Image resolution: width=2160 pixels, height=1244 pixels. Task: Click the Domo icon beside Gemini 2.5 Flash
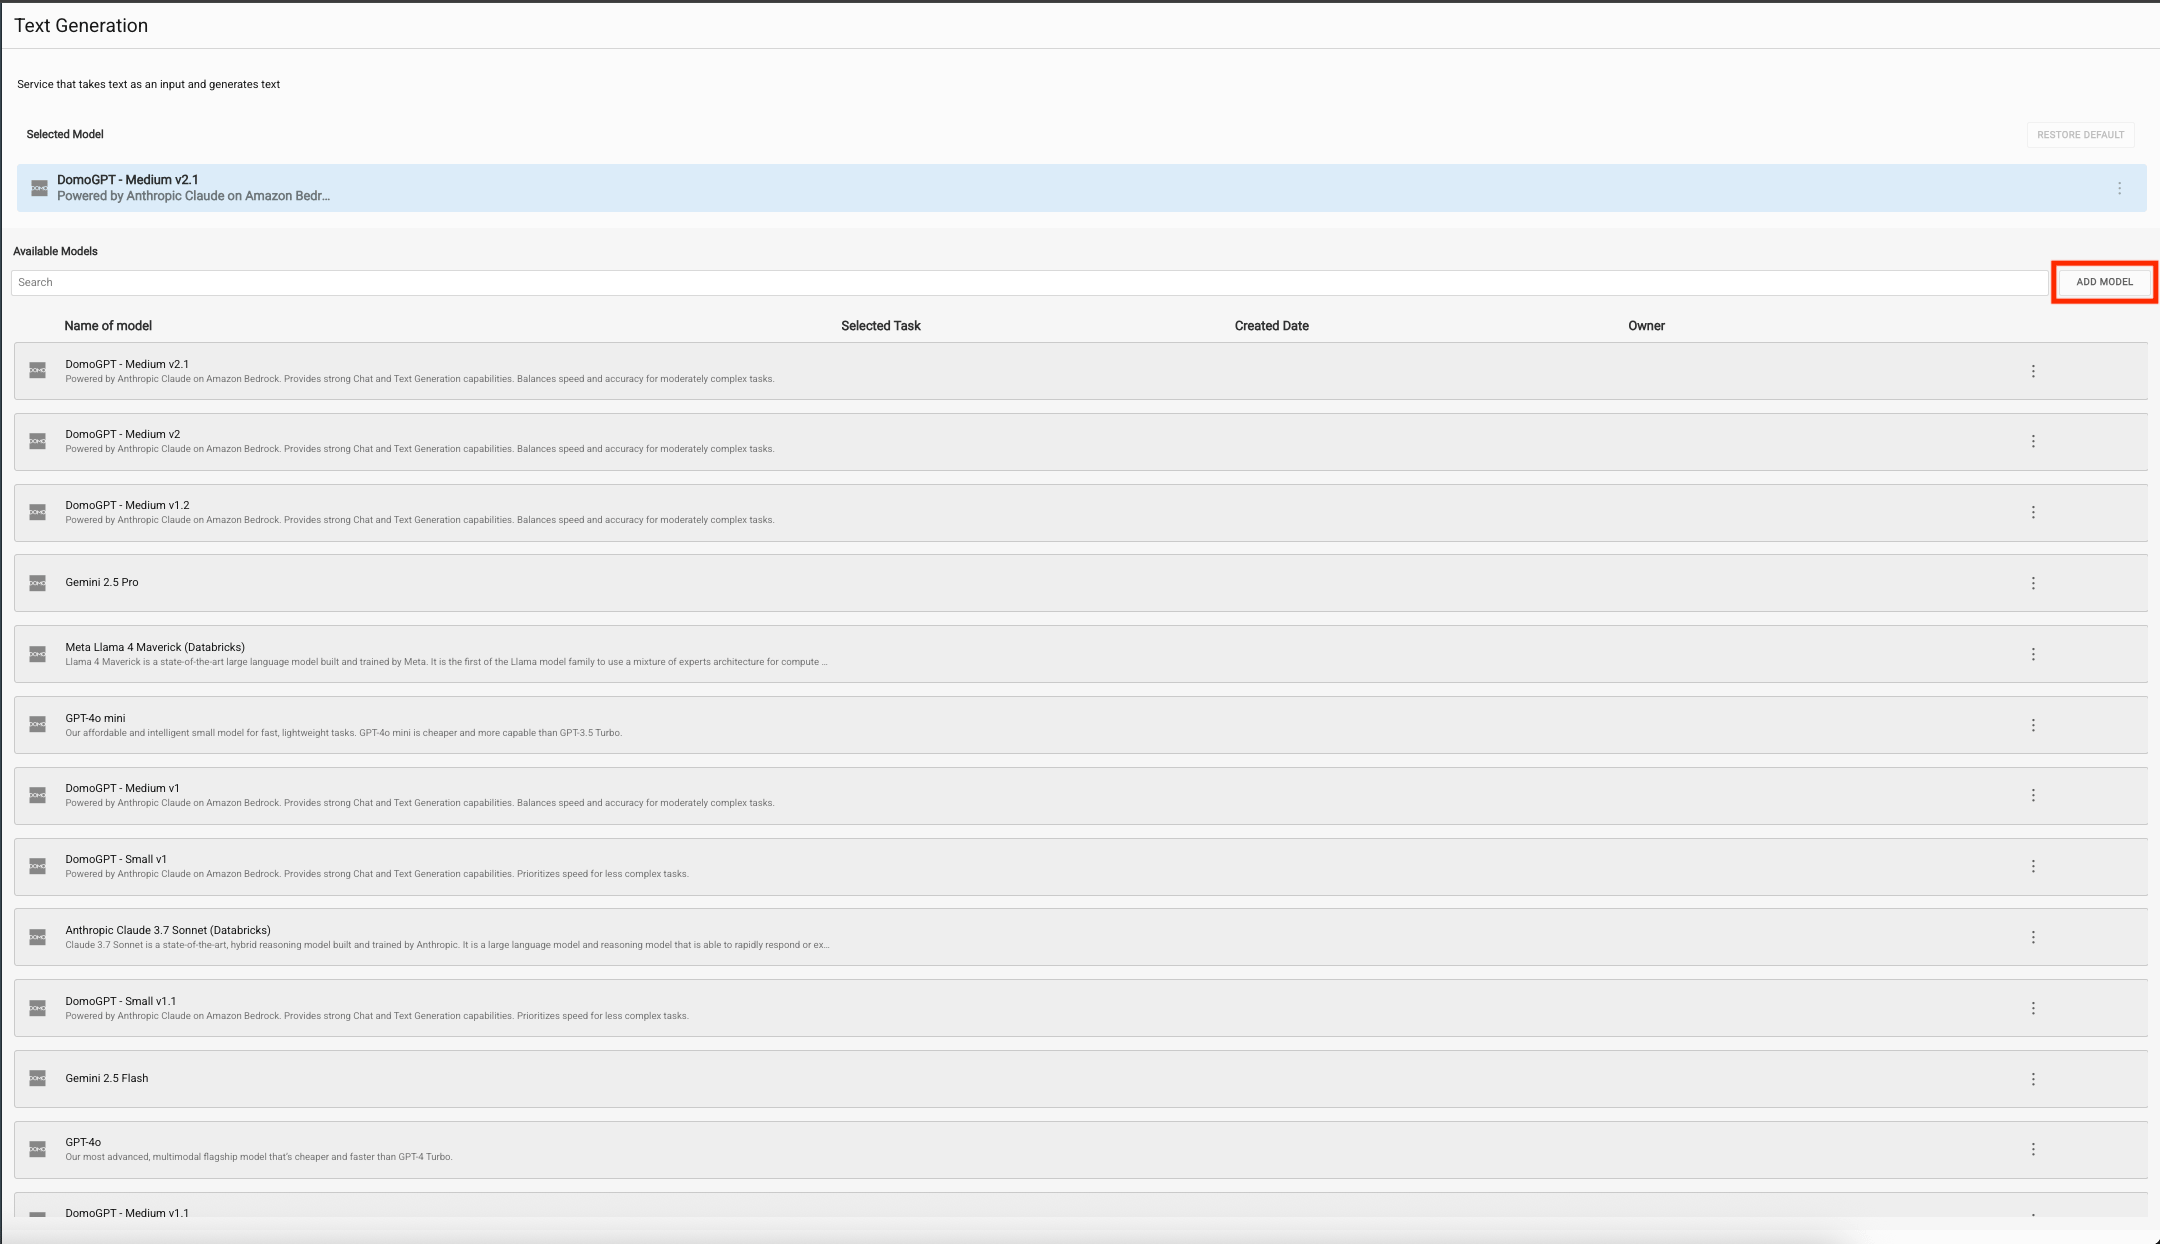click(37, 1078)
